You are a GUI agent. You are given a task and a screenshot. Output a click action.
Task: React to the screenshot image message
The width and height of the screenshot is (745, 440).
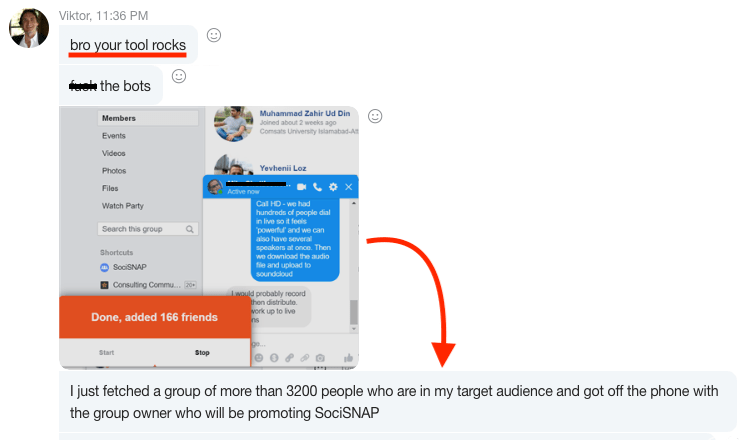point(375,116)
